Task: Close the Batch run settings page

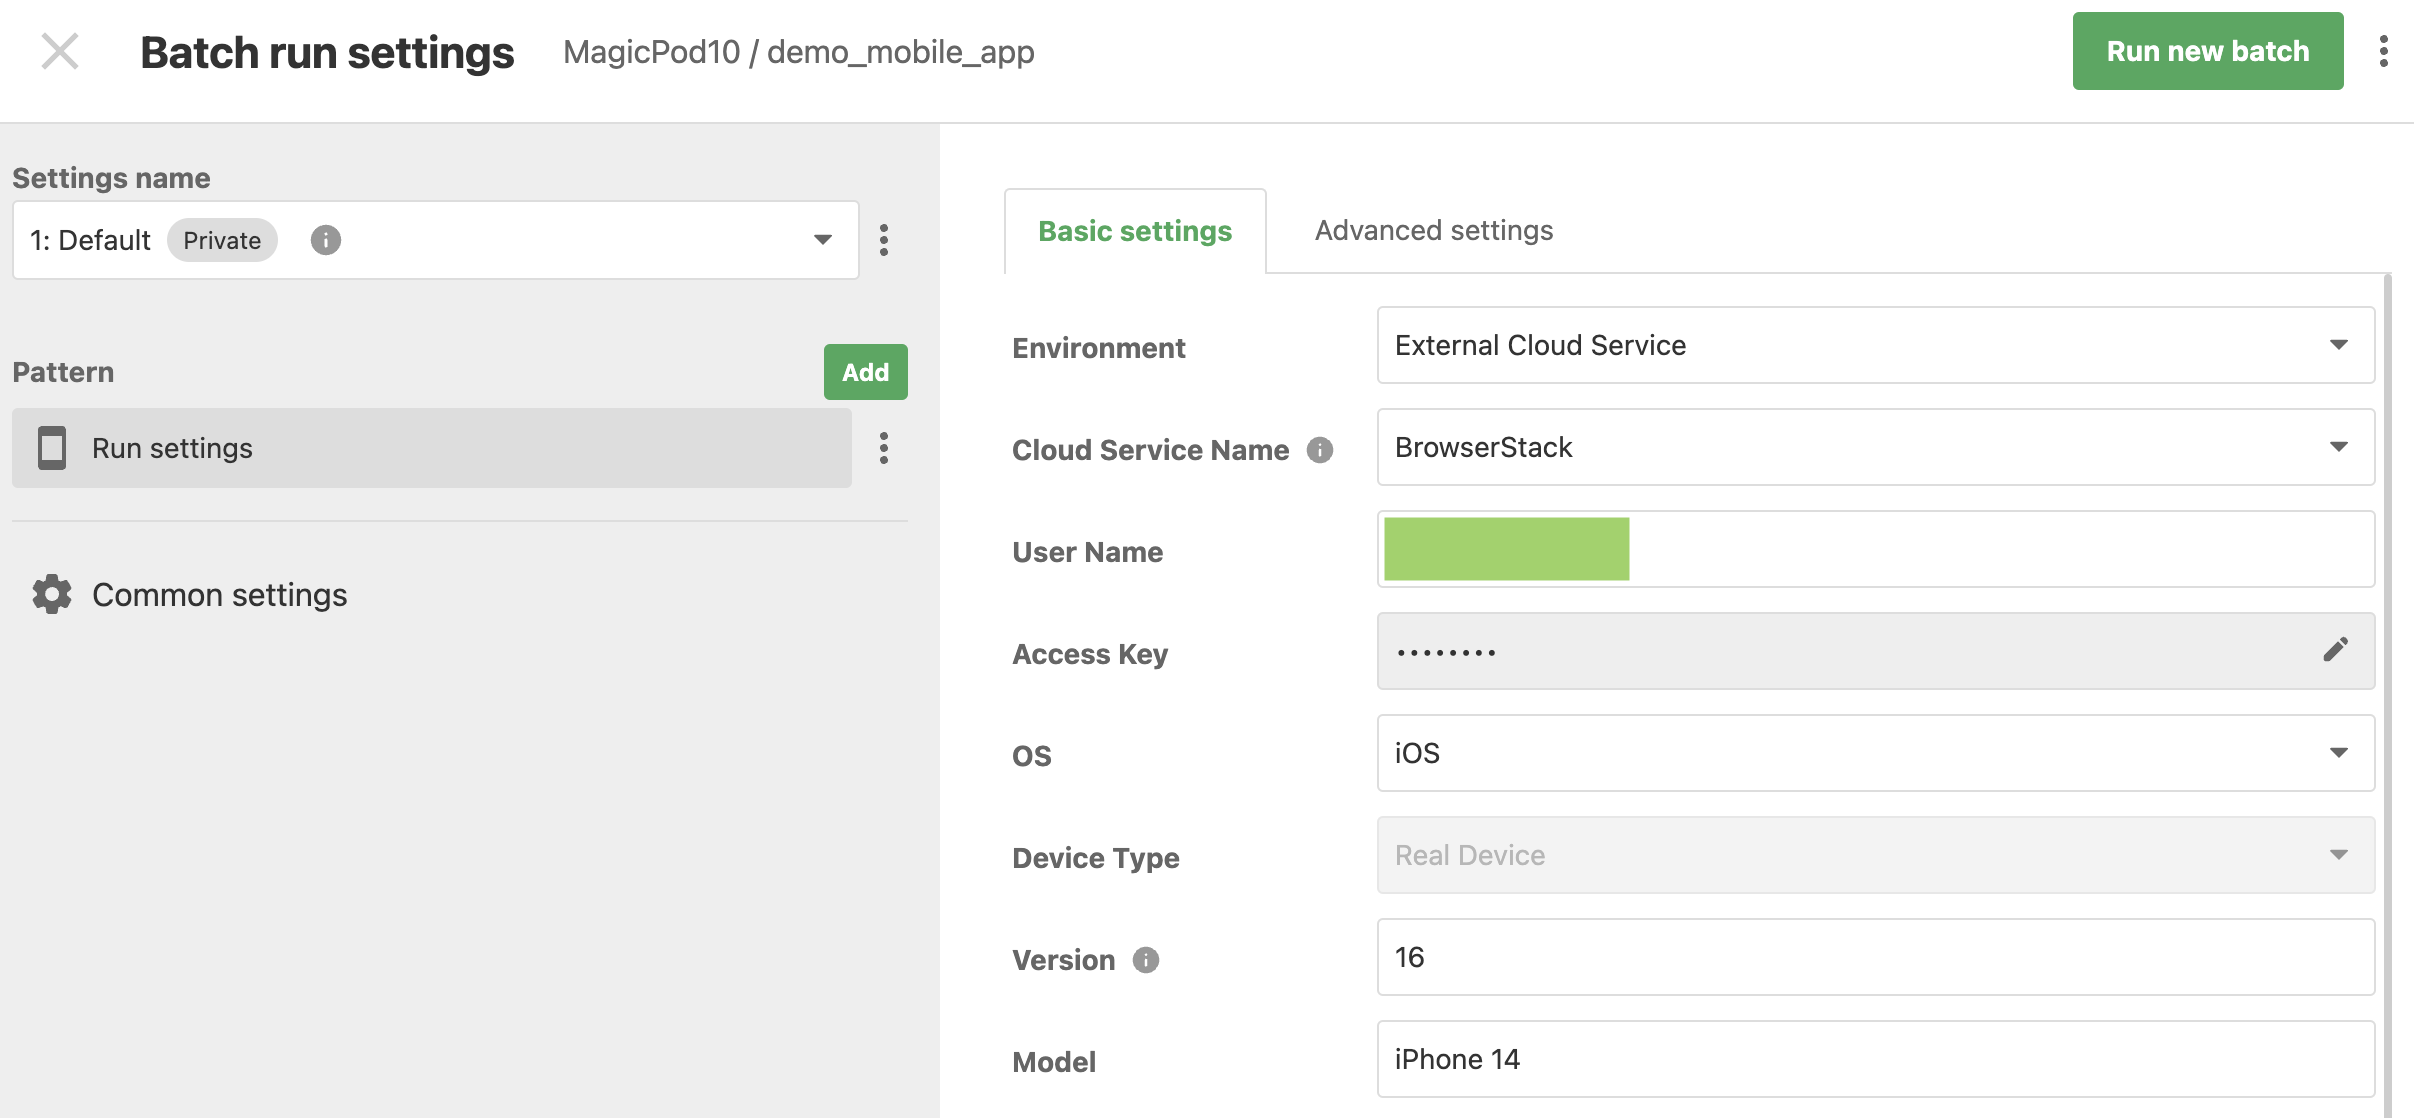Action: pos(59,51)
